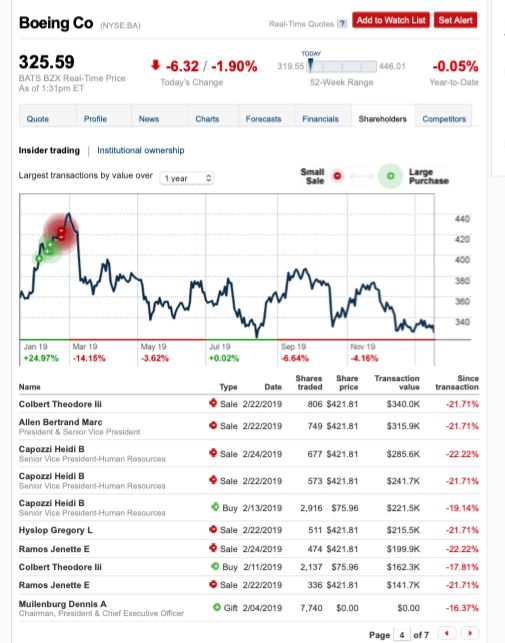Viewport: 505px width, 643px height.
Task: Click the Real-Time Quotes help icon
Action: pyautogui.click(x=342, y=24)
